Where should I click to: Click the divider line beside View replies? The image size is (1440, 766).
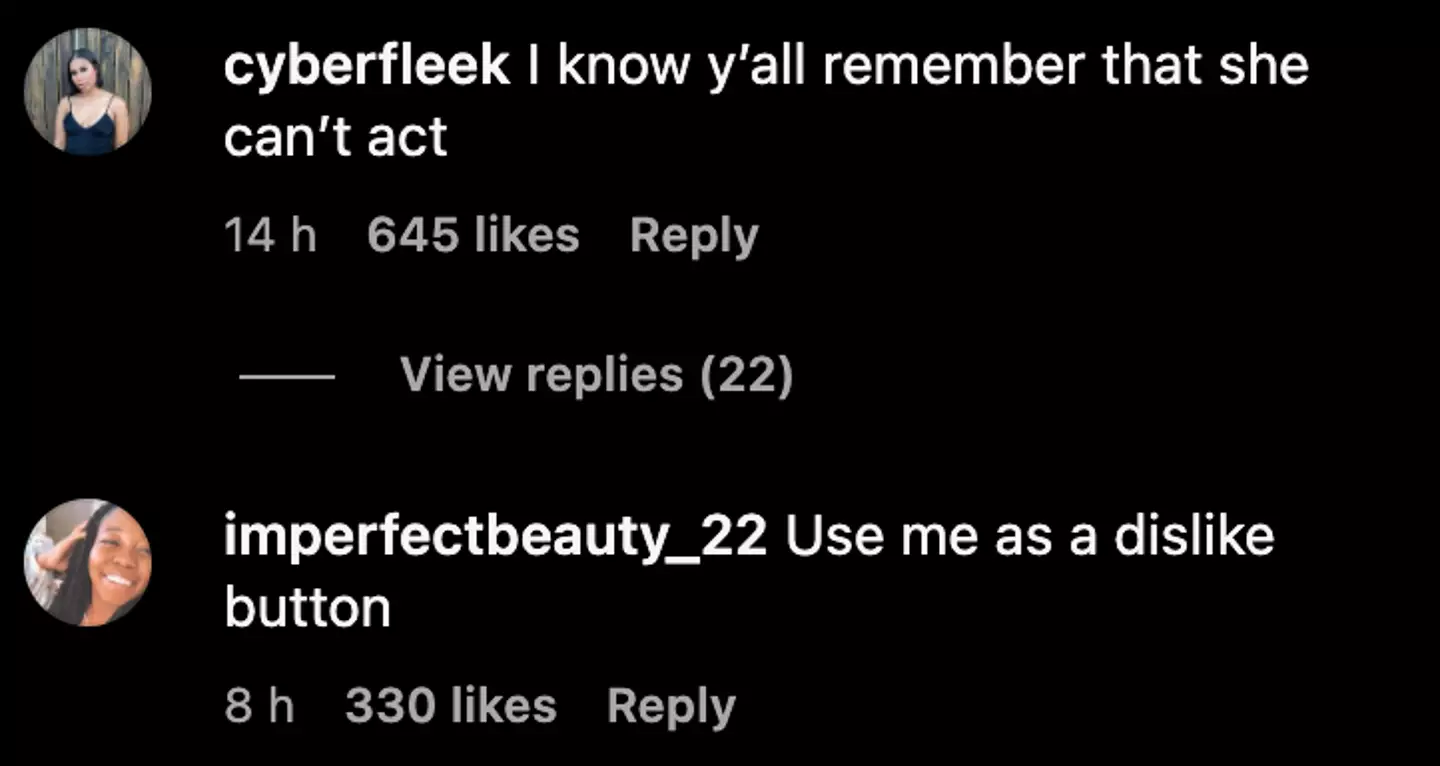(x=283, y=375)
